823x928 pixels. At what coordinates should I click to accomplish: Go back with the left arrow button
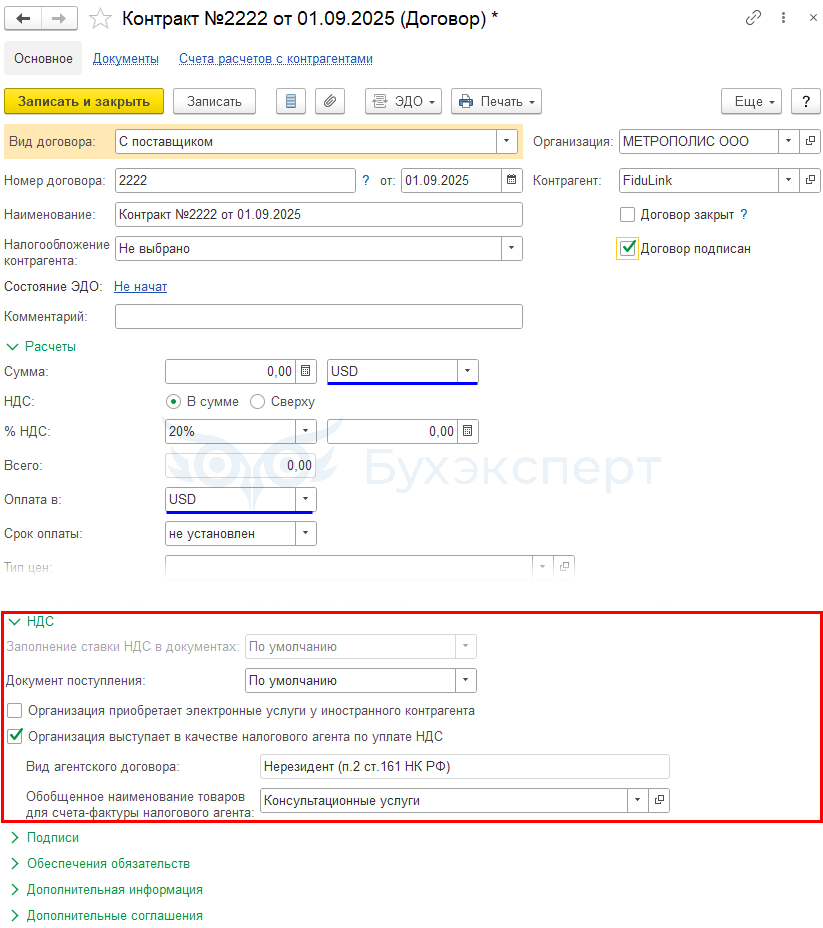tap(23, 18)
